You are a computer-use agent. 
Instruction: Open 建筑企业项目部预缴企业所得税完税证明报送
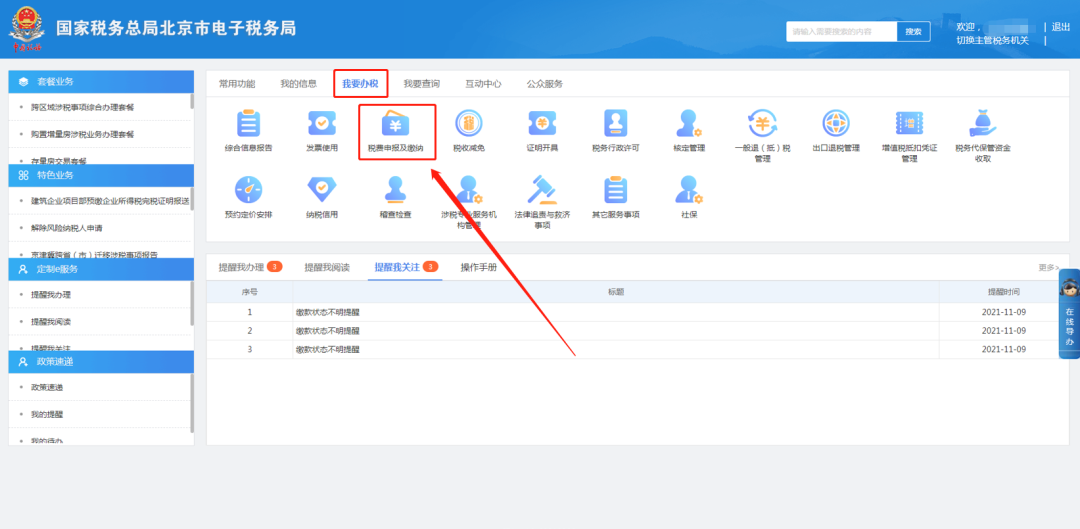pos(110,200)
